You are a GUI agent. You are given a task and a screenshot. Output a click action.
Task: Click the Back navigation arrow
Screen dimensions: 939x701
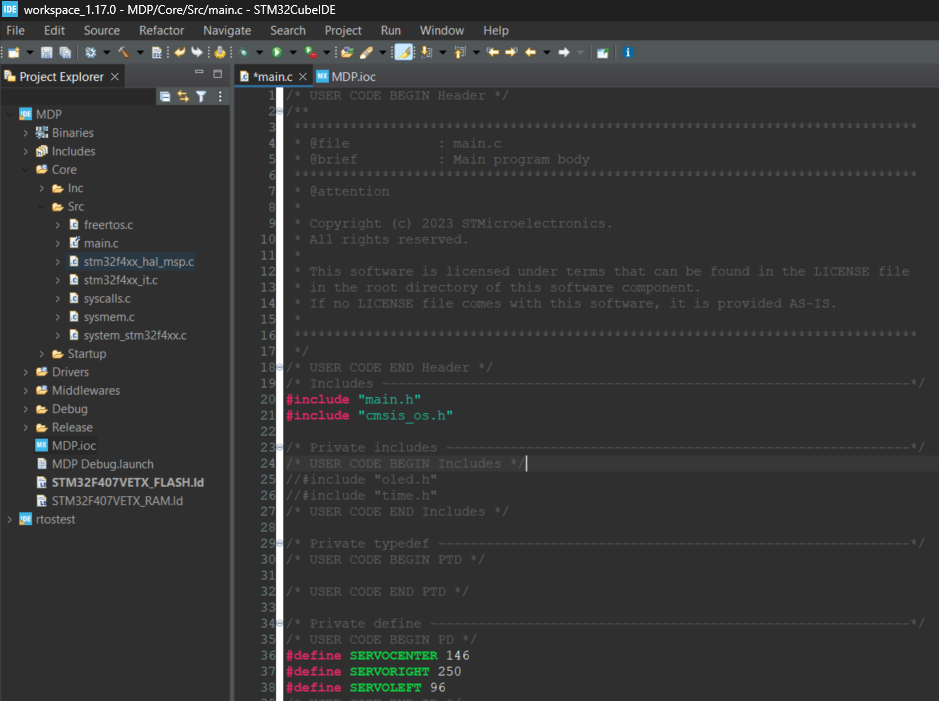531,53
